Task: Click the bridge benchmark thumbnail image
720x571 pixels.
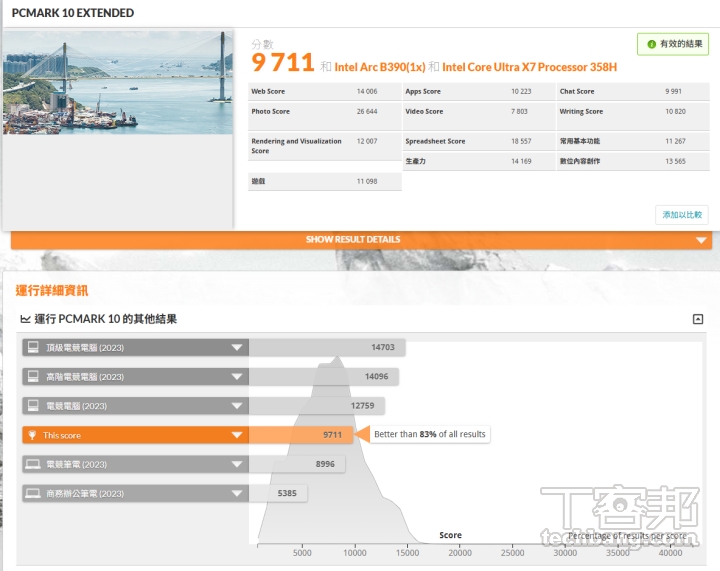Action: click(x=117, y=83)
